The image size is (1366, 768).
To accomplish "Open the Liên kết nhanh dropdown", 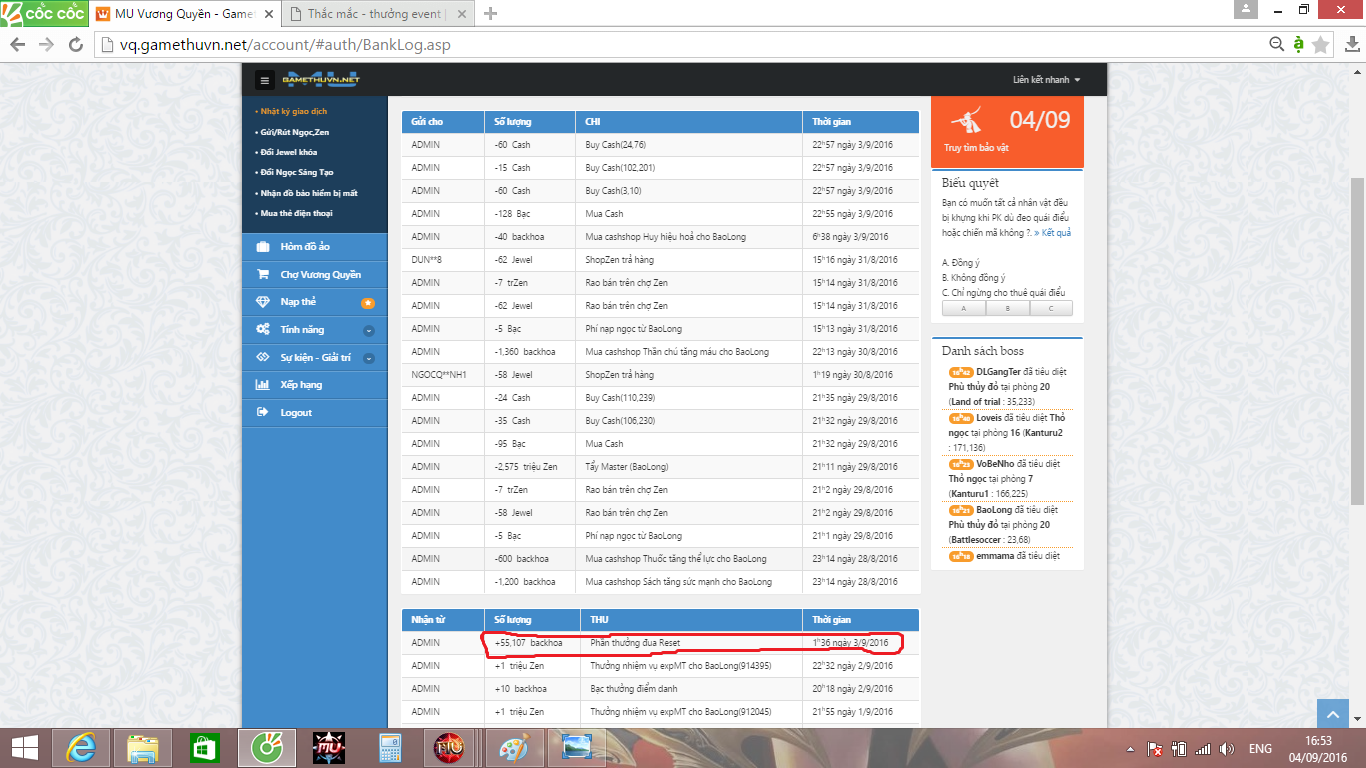I will 1046,80.
